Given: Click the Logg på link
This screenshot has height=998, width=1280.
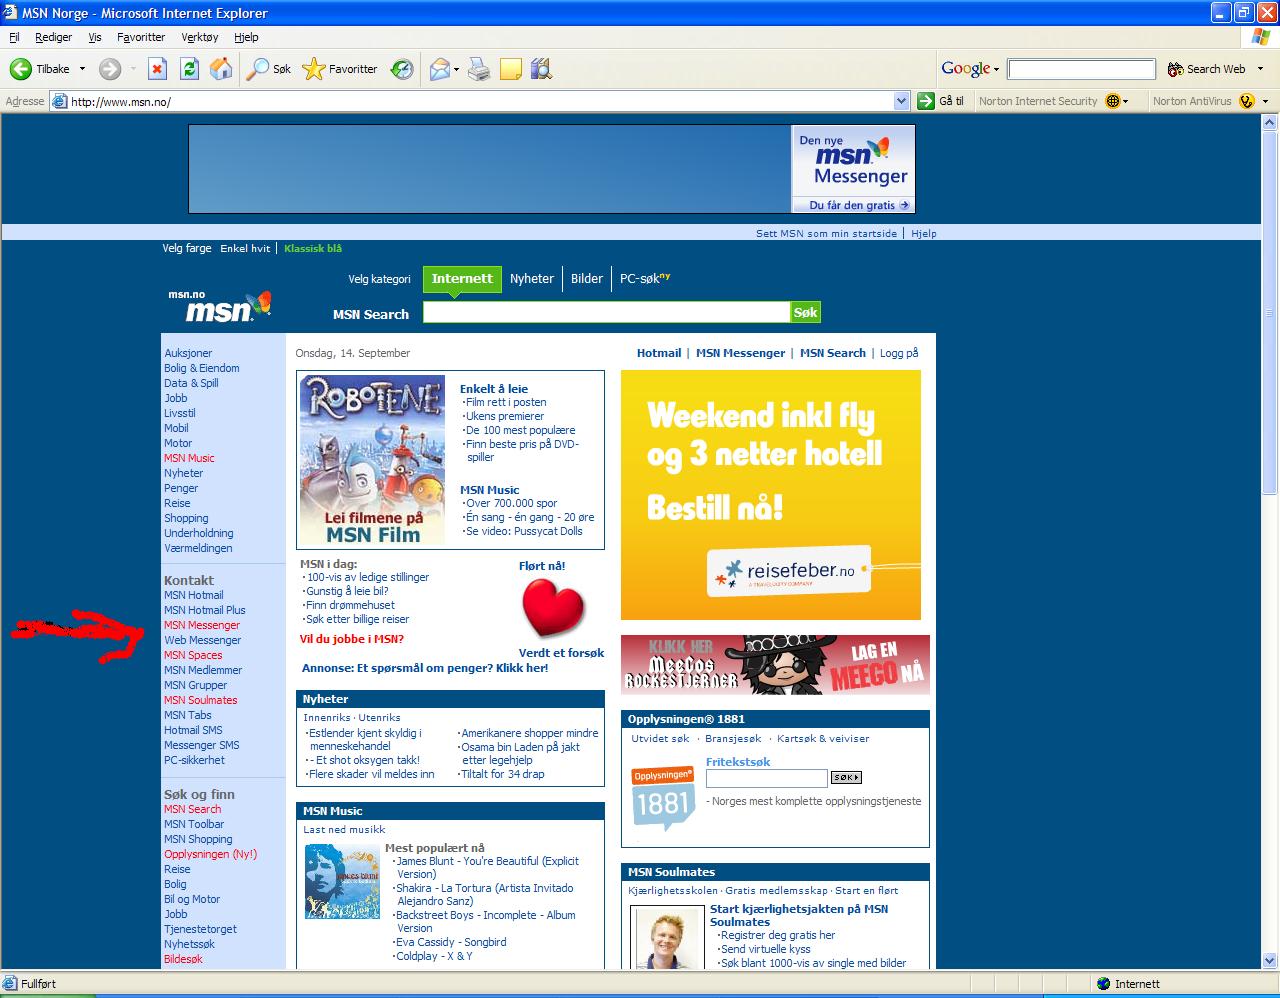Looking at the screenshot, I should coord(899,353).
